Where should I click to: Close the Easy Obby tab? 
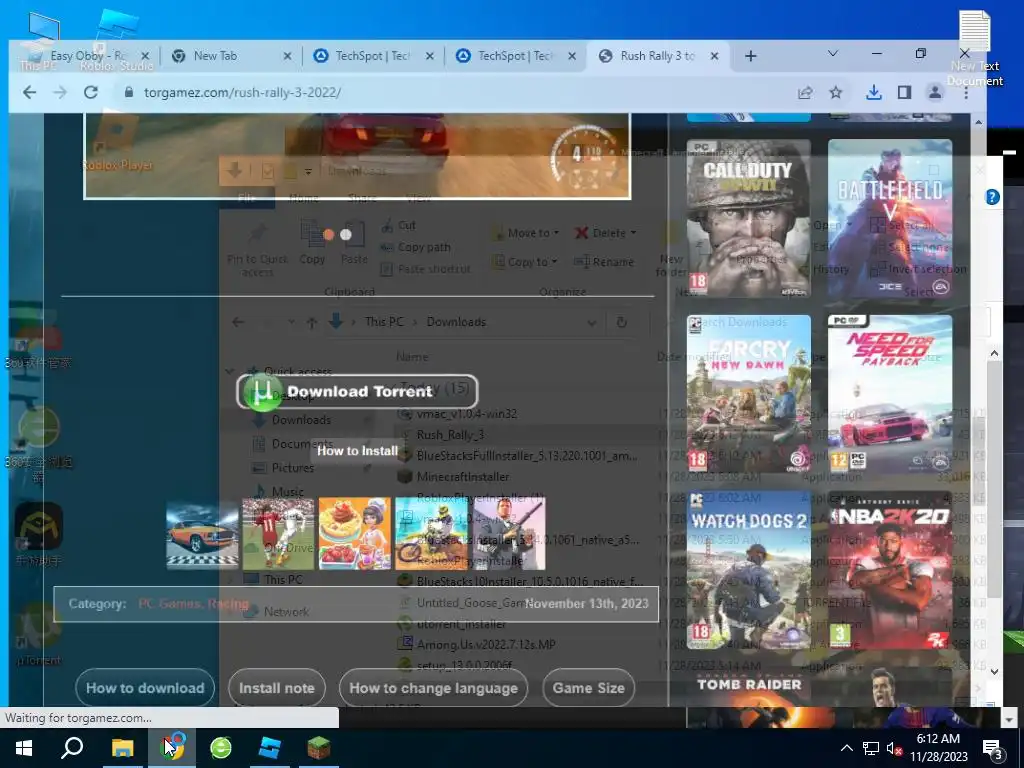pos(145,56)
